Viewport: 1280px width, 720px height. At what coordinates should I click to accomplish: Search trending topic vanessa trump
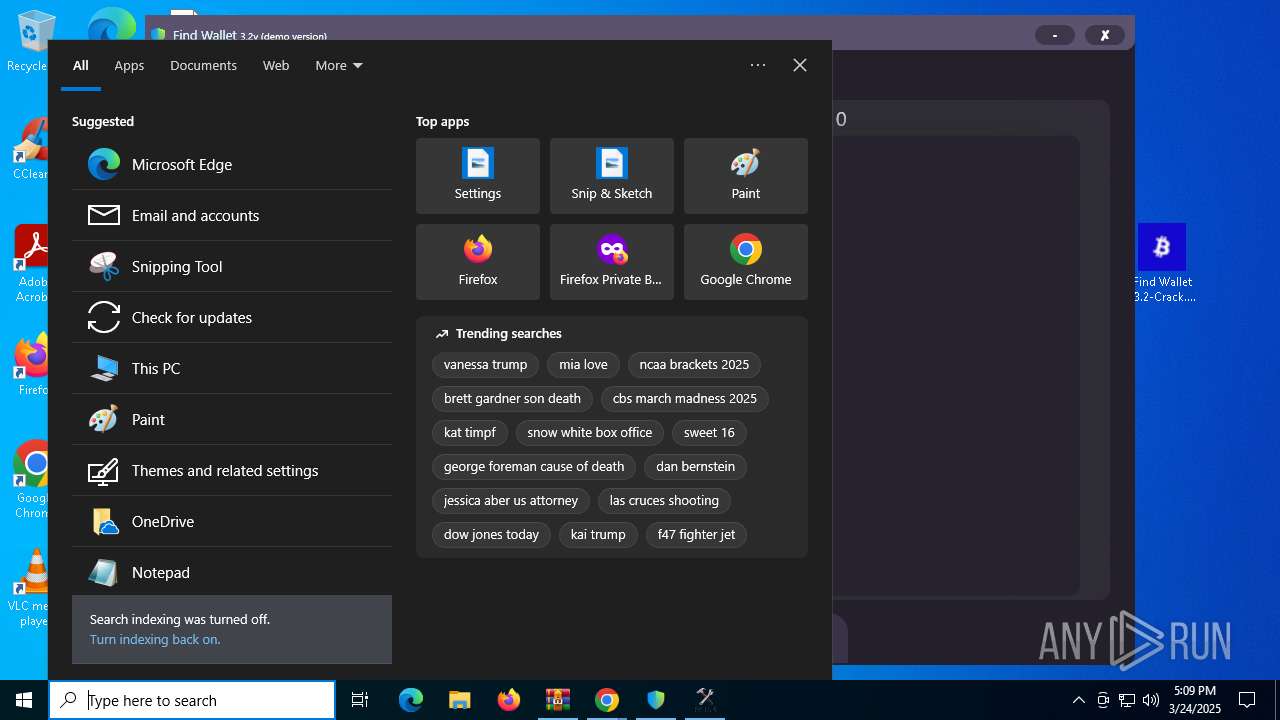pos(485,364)
